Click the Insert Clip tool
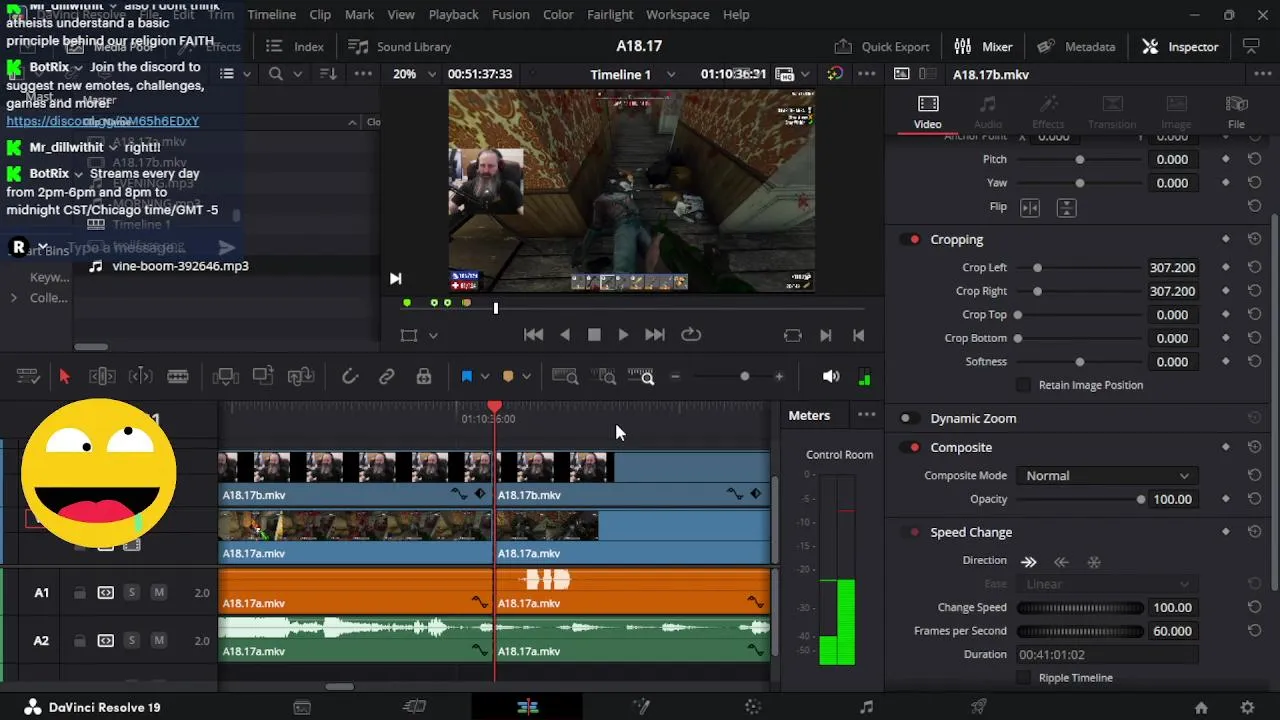This screenshot has width=1280, height=720. pos(225,376)
